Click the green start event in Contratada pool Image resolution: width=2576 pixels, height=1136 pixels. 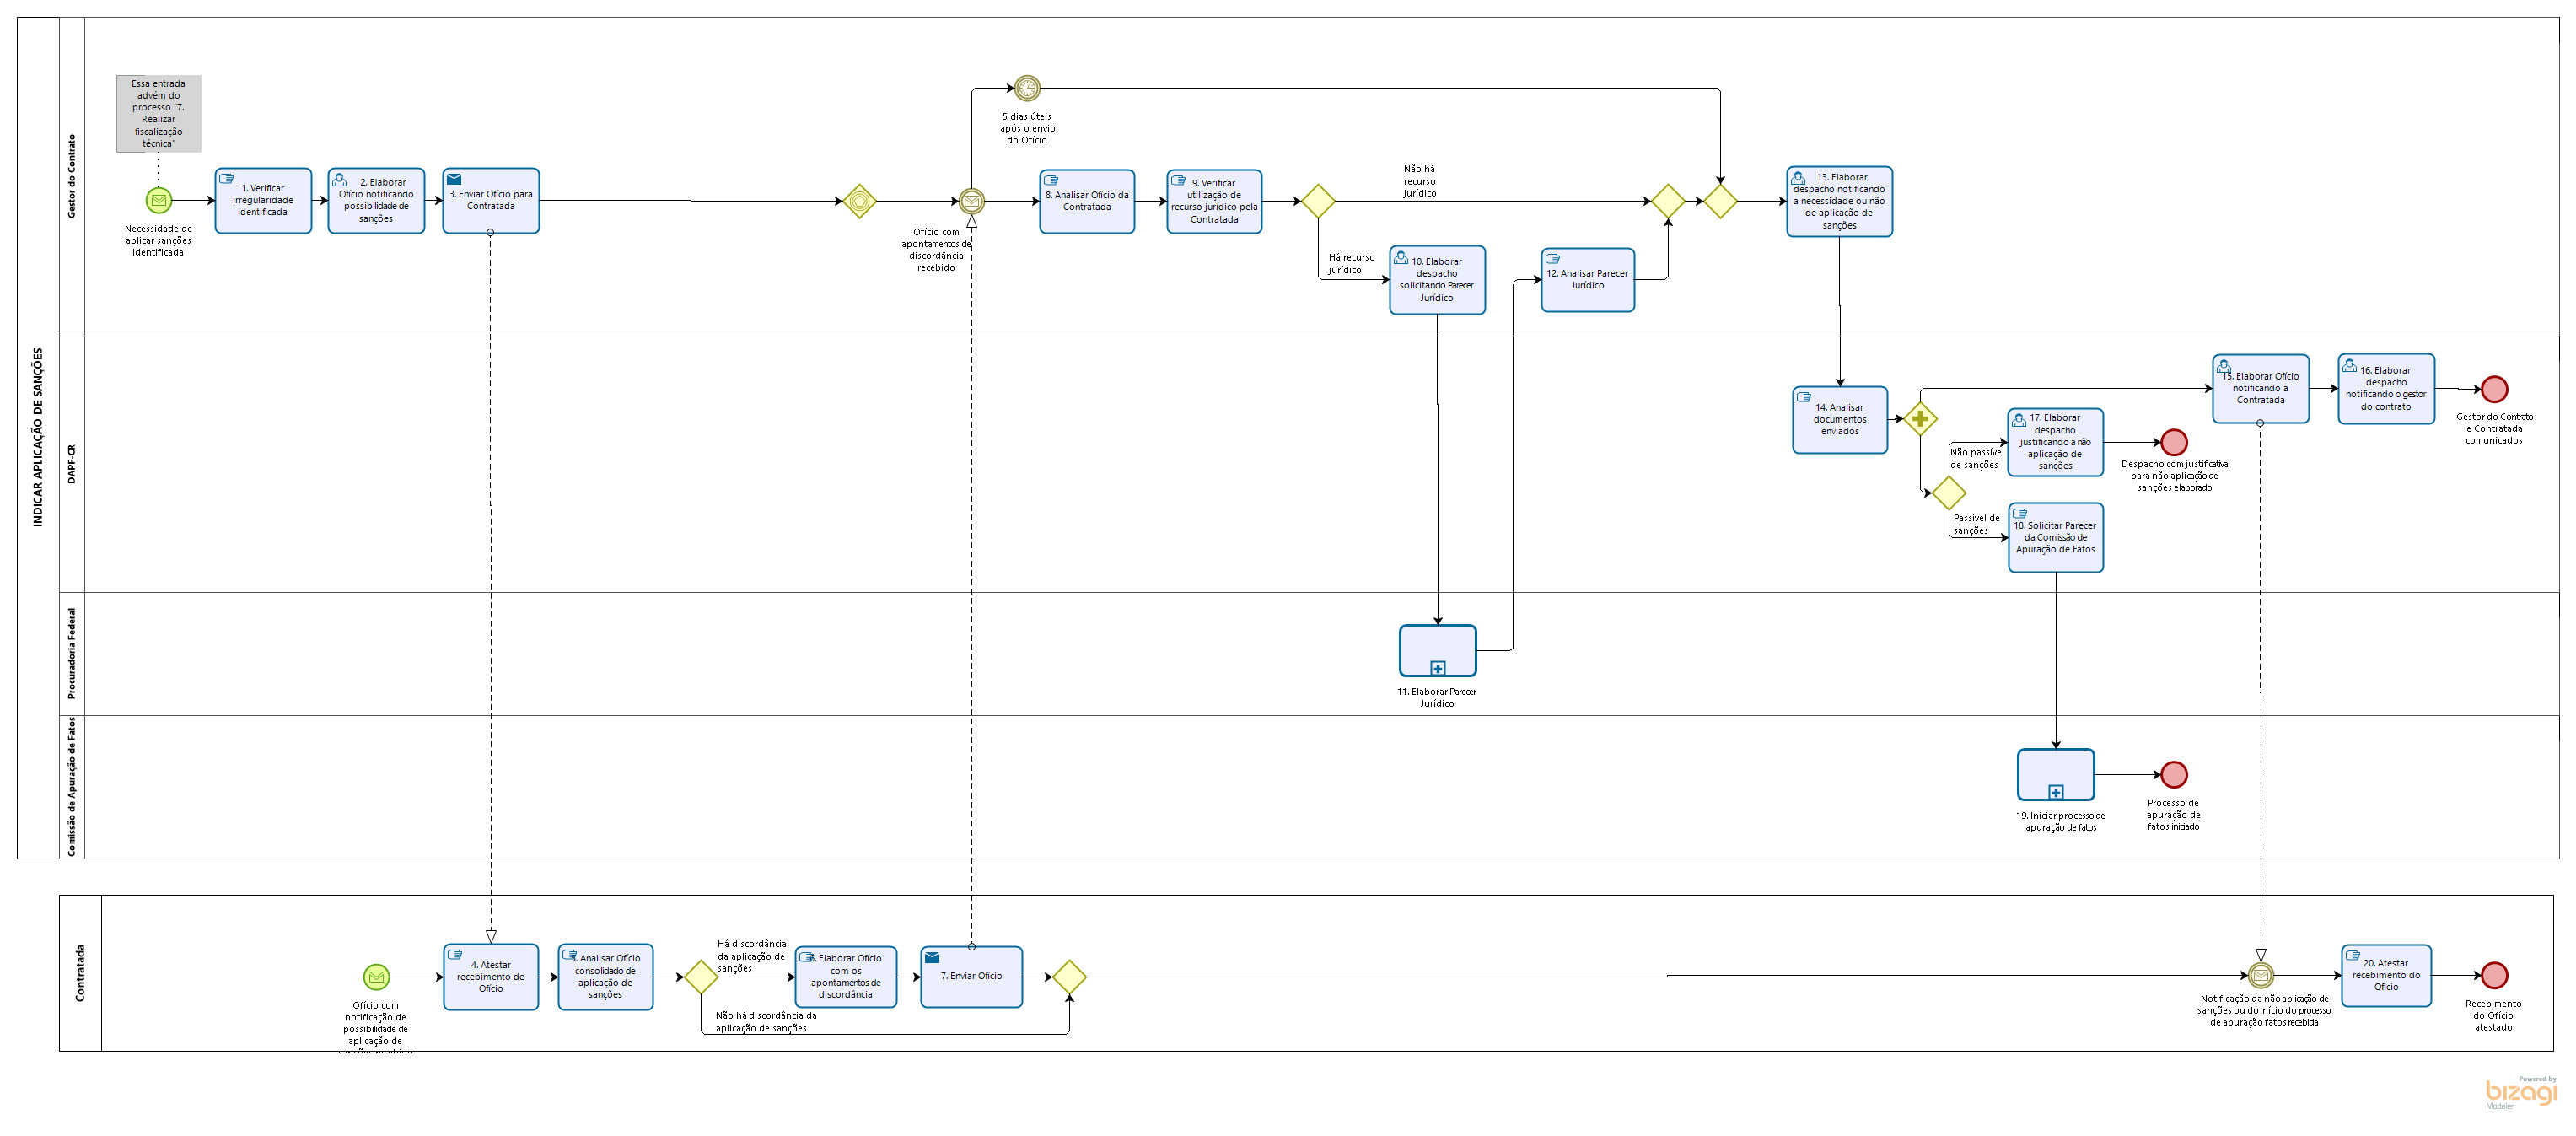click(x=376, y=976)
